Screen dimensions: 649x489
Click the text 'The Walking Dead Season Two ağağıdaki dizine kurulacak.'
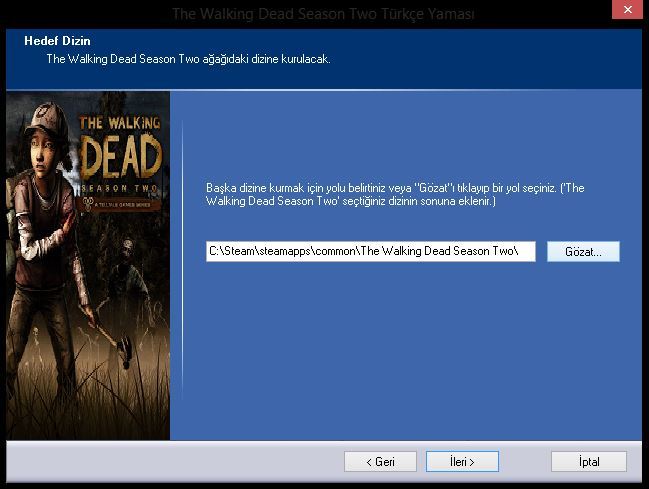(x=188, y=59)
